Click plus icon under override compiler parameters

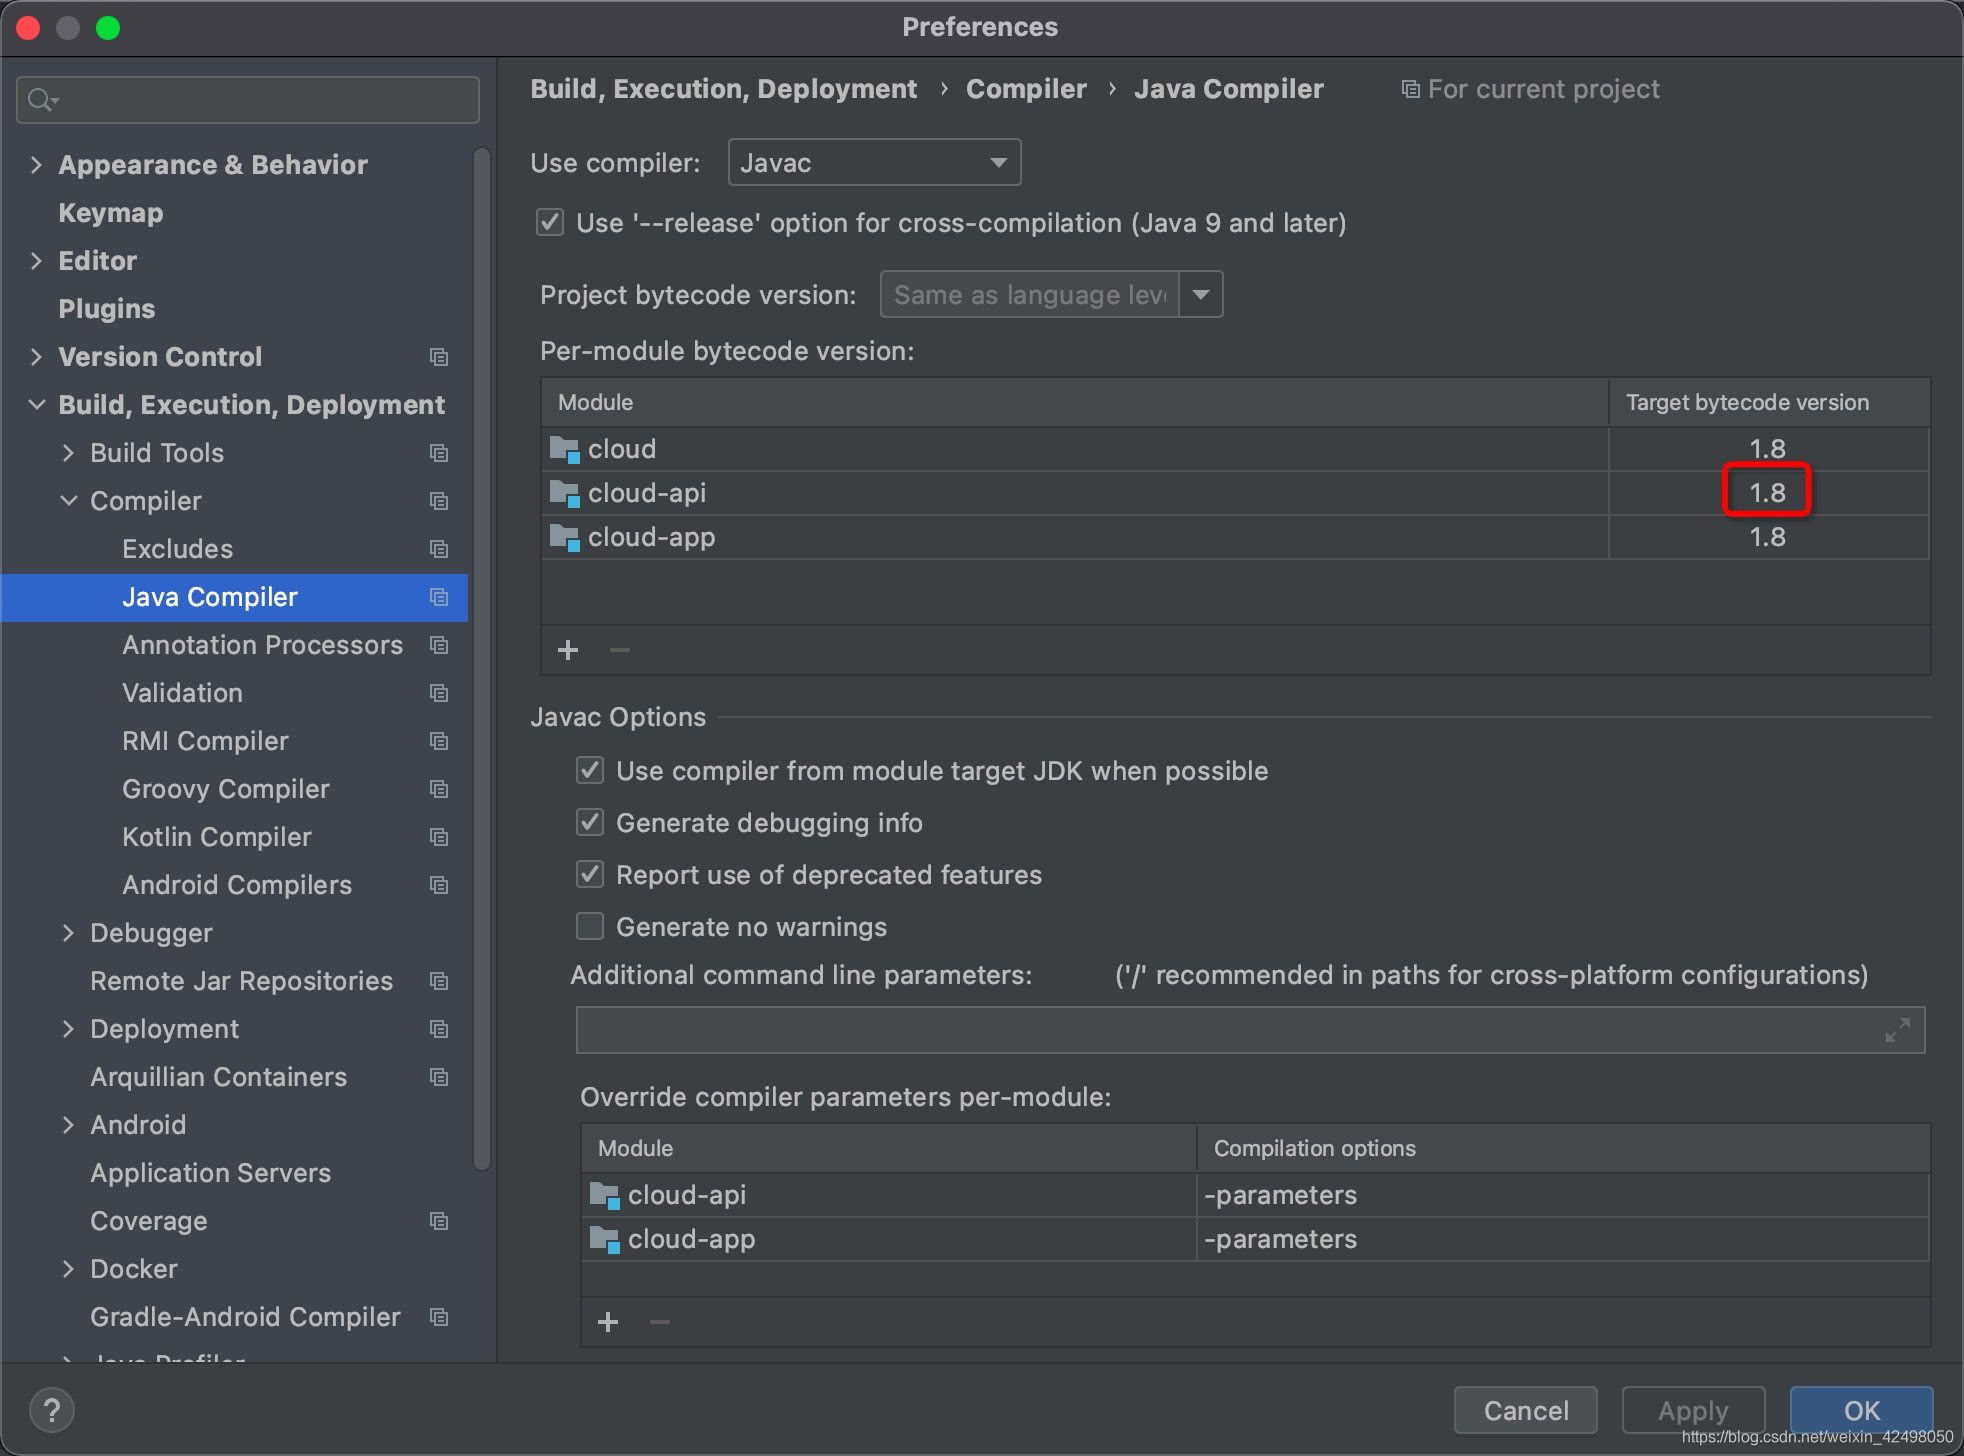click(607, 1322)
